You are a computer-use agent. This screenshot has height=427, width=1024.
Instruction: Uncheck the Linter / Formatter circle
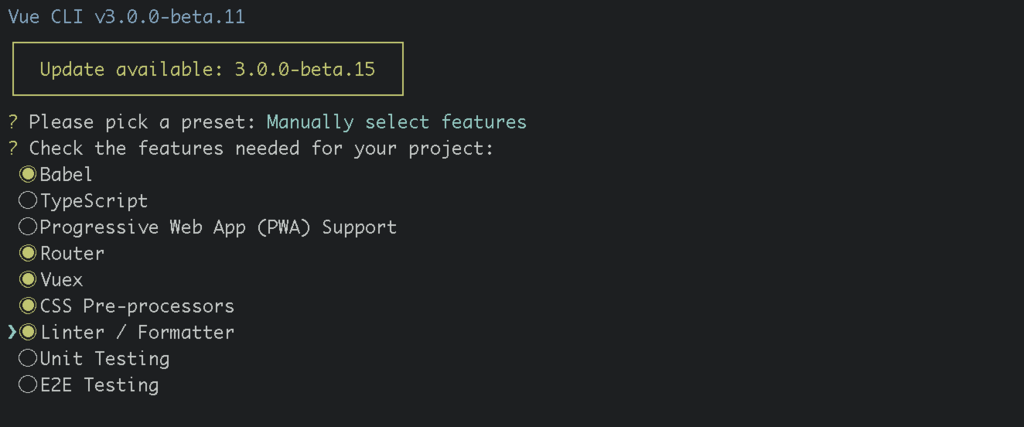point(27,332)
